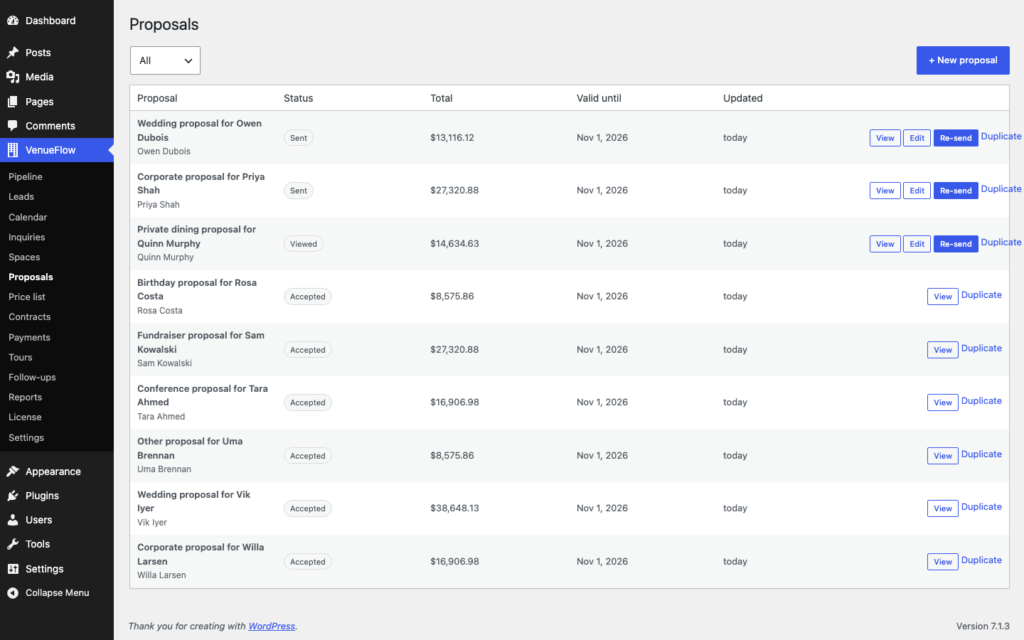This screenshot has width=1024, height=640.
Task: Click the Appearance paintbrush icon
Action: (x=12, y=471)
